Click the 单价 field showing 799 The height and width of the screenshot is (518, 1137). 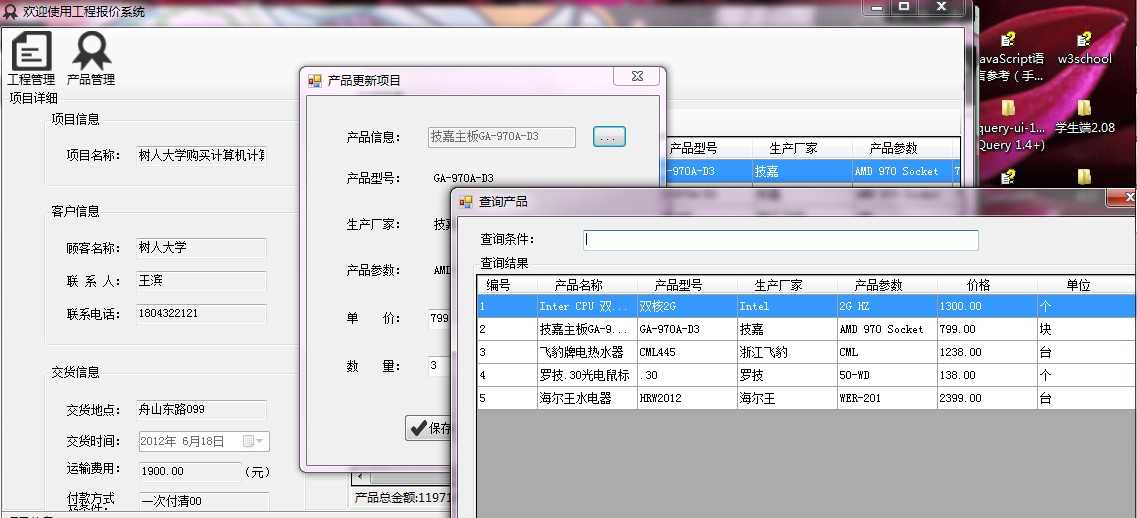click(x=440, y=318)
